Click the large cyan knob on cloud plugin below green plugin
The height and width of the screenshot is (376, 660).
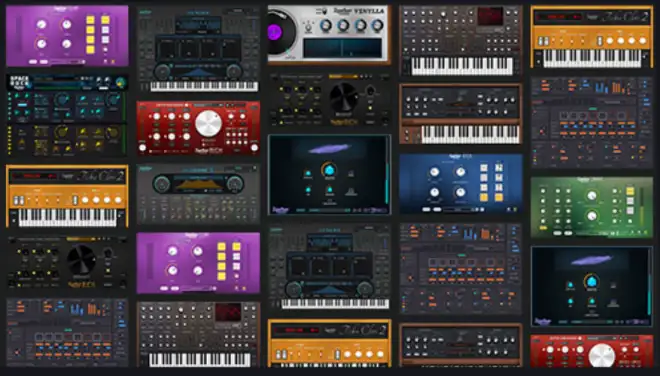591,281
